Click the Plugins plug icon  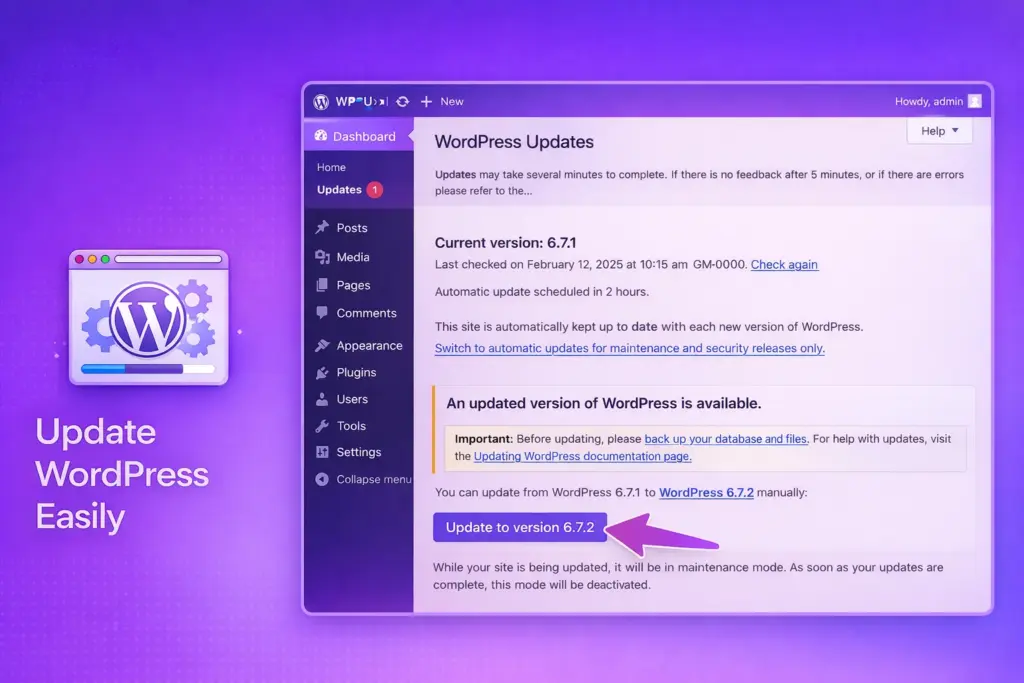(322, 372)
